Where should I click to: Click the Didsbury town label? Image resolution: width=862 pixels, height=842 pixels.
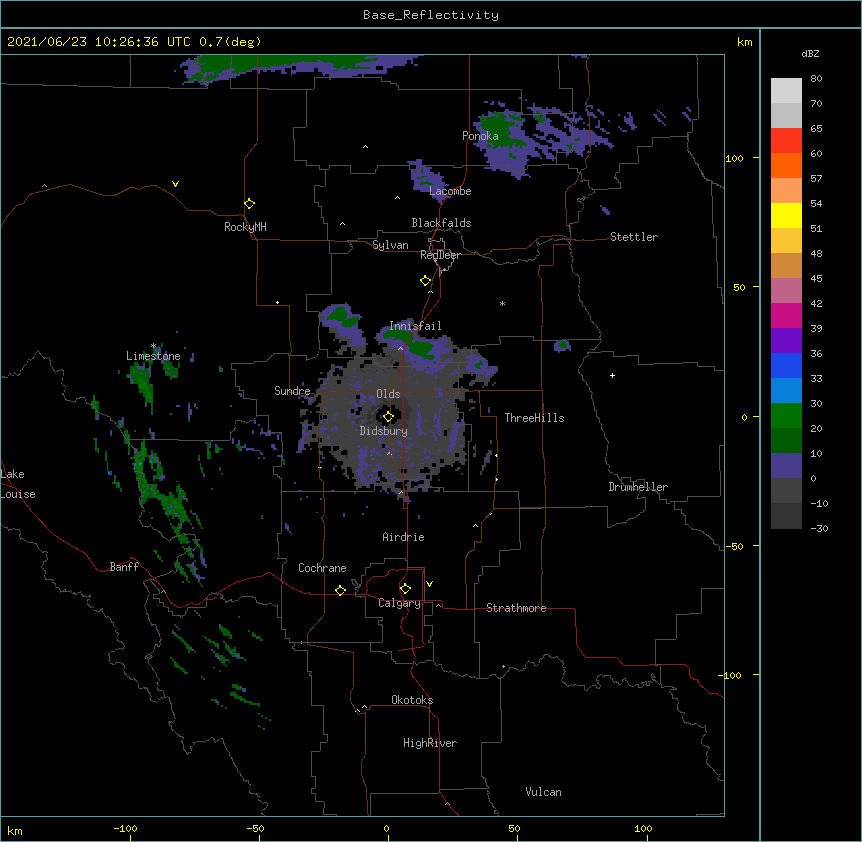coord(384,431)
